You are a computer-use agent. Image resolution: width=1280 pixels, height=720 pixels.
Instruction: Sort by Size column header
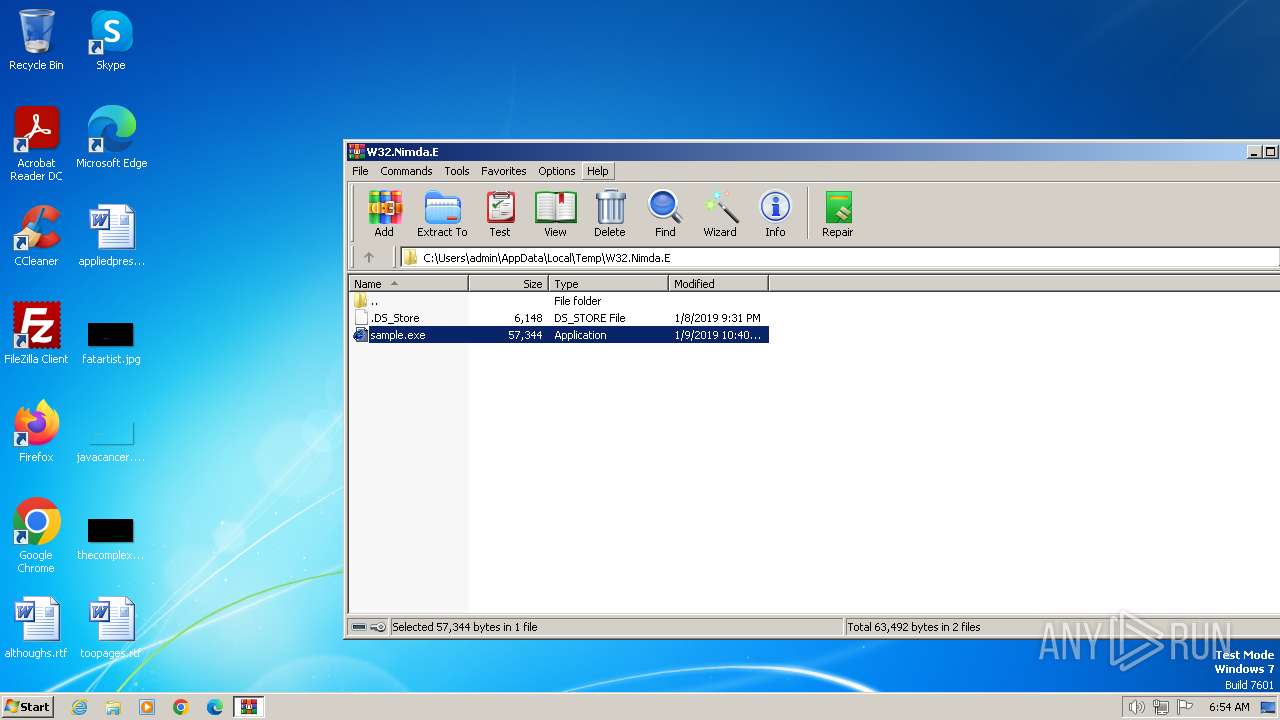508,284
